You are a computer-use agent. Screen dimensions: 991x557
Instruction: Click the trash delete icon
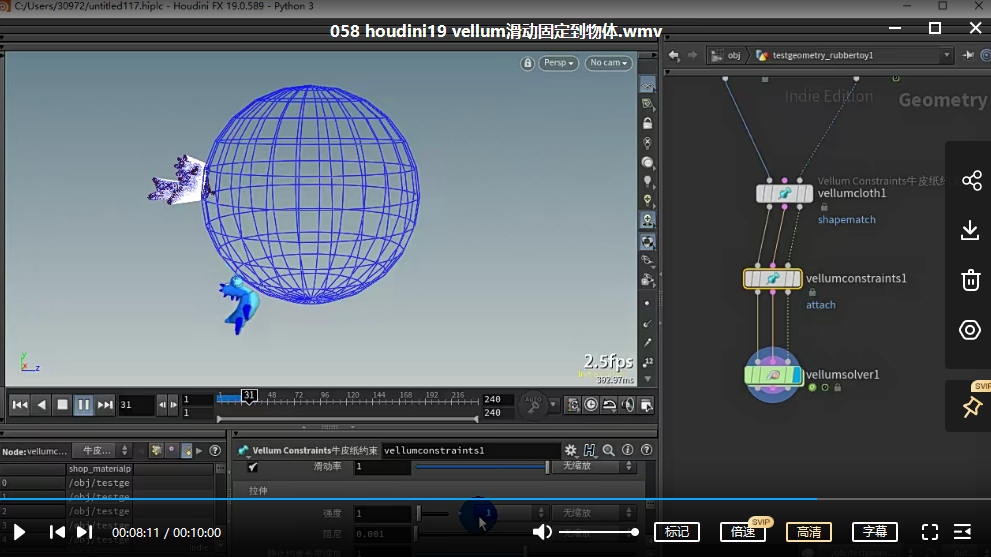(x=970, y=280)
